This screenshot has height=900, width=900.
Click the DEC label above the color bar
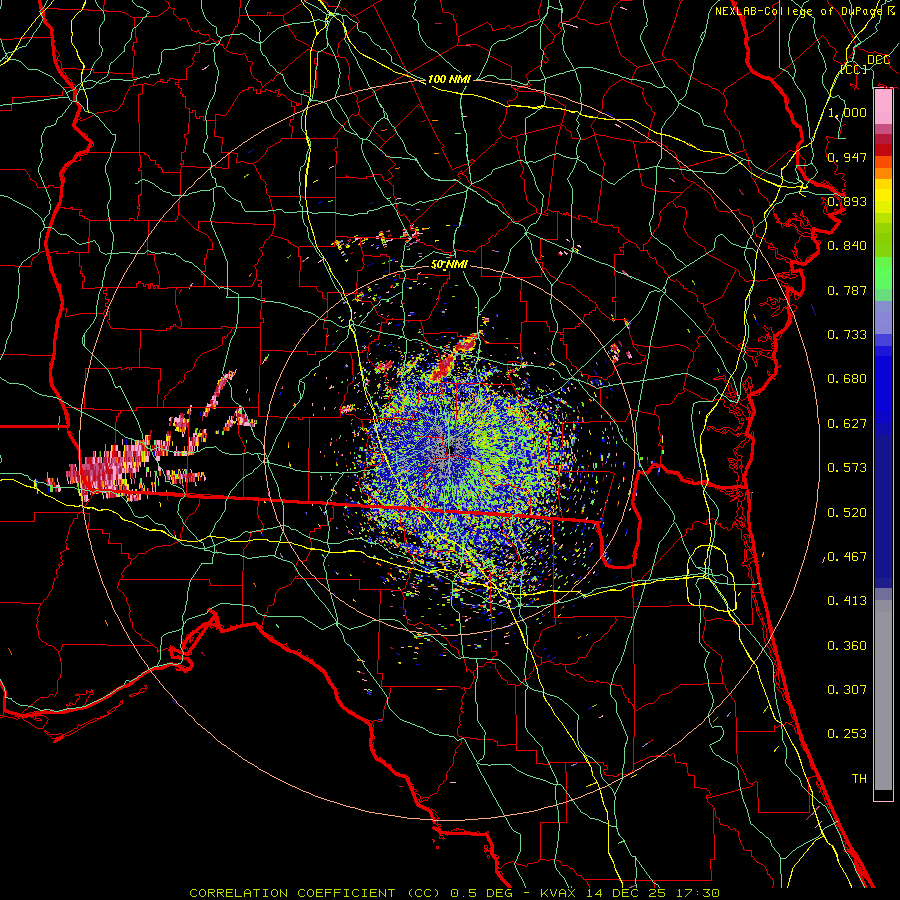pyautogui.click(x=878, y=60)
